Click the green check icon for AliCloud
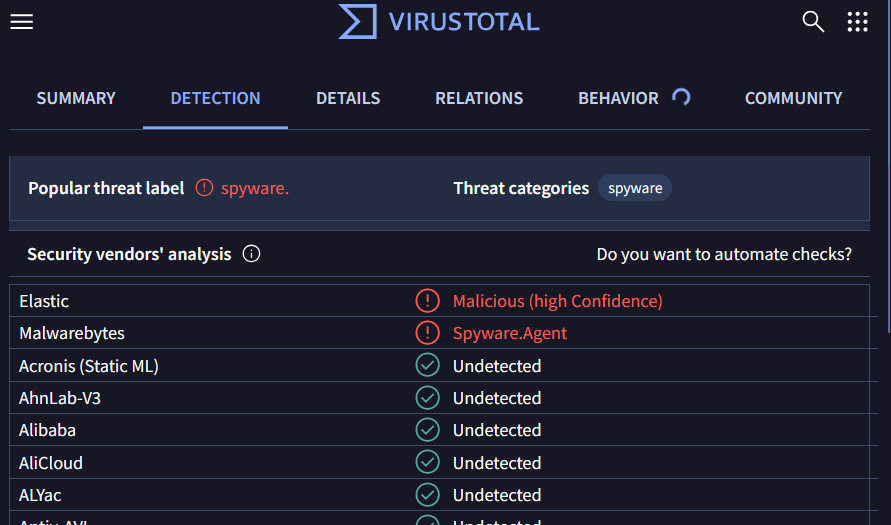 (x=427, y=462)
